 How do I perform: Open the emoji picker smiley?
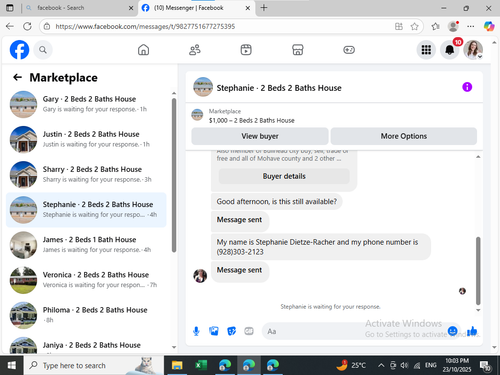click(452, 331)
